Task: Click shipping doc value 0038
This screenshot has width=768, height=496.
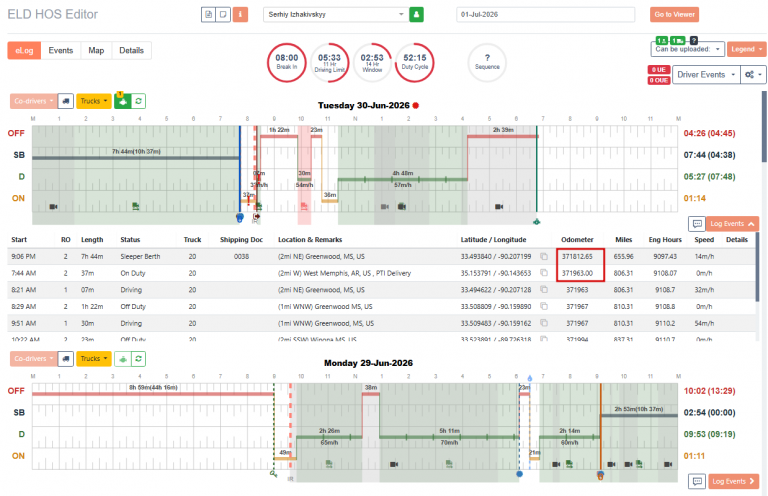Action: click(241, 256)
